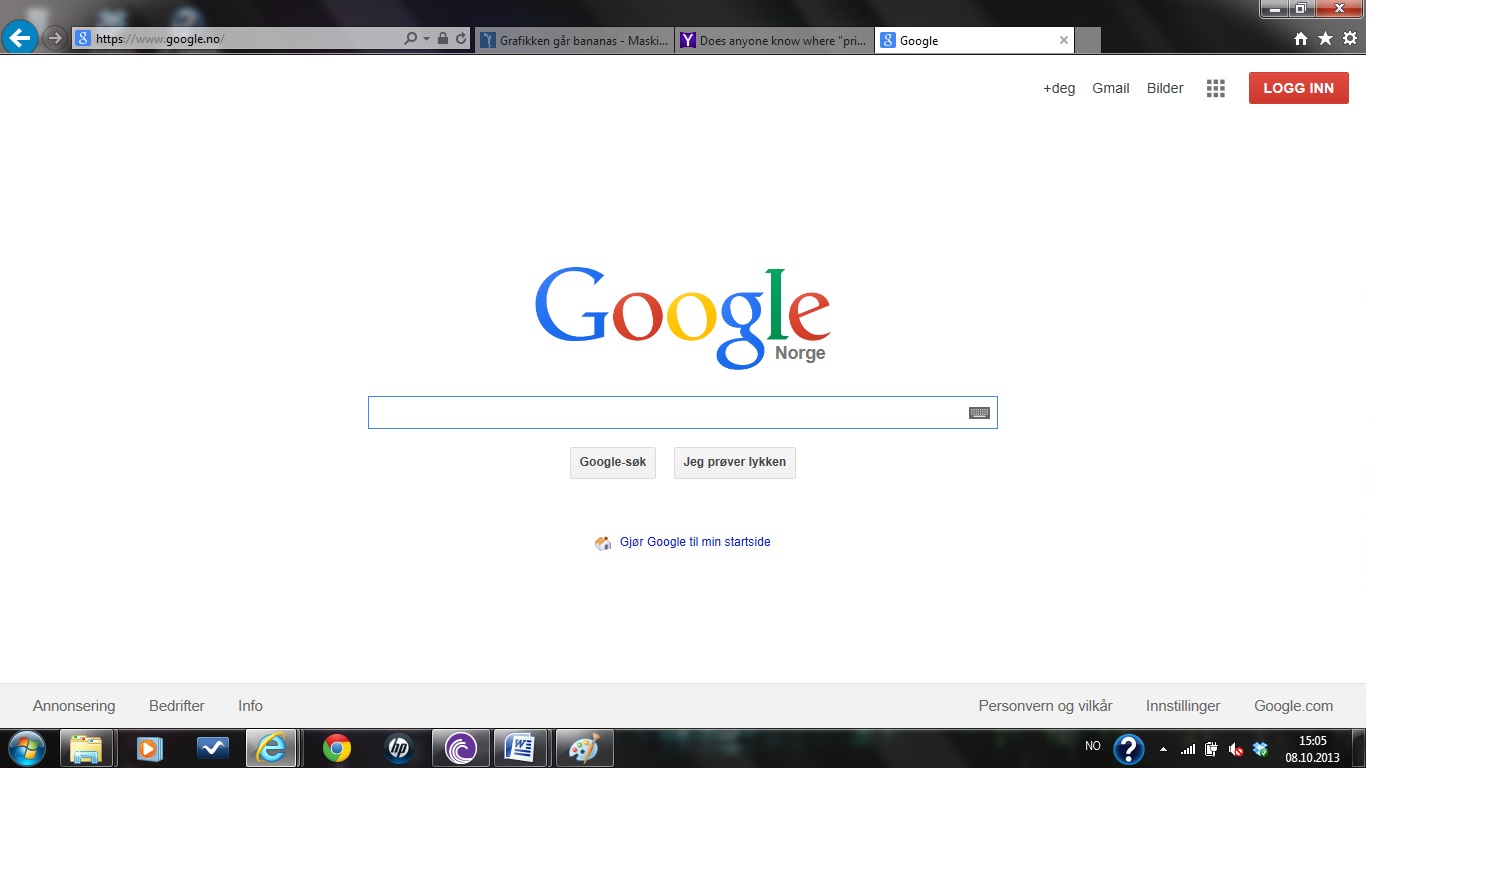The image size is (1510, 870).
Task: Open the address bar autocomplete dropdown arrow
Action: coord(427,38)
